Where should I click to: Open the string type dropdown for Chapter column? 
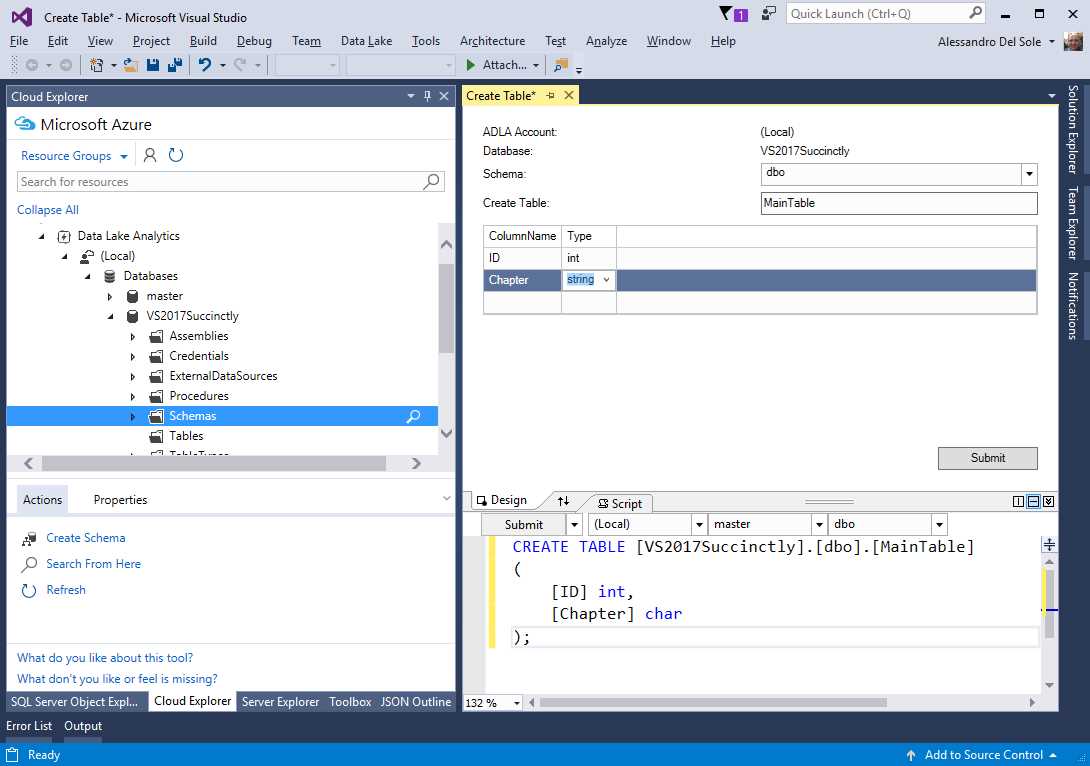click(x=606, y=280)
